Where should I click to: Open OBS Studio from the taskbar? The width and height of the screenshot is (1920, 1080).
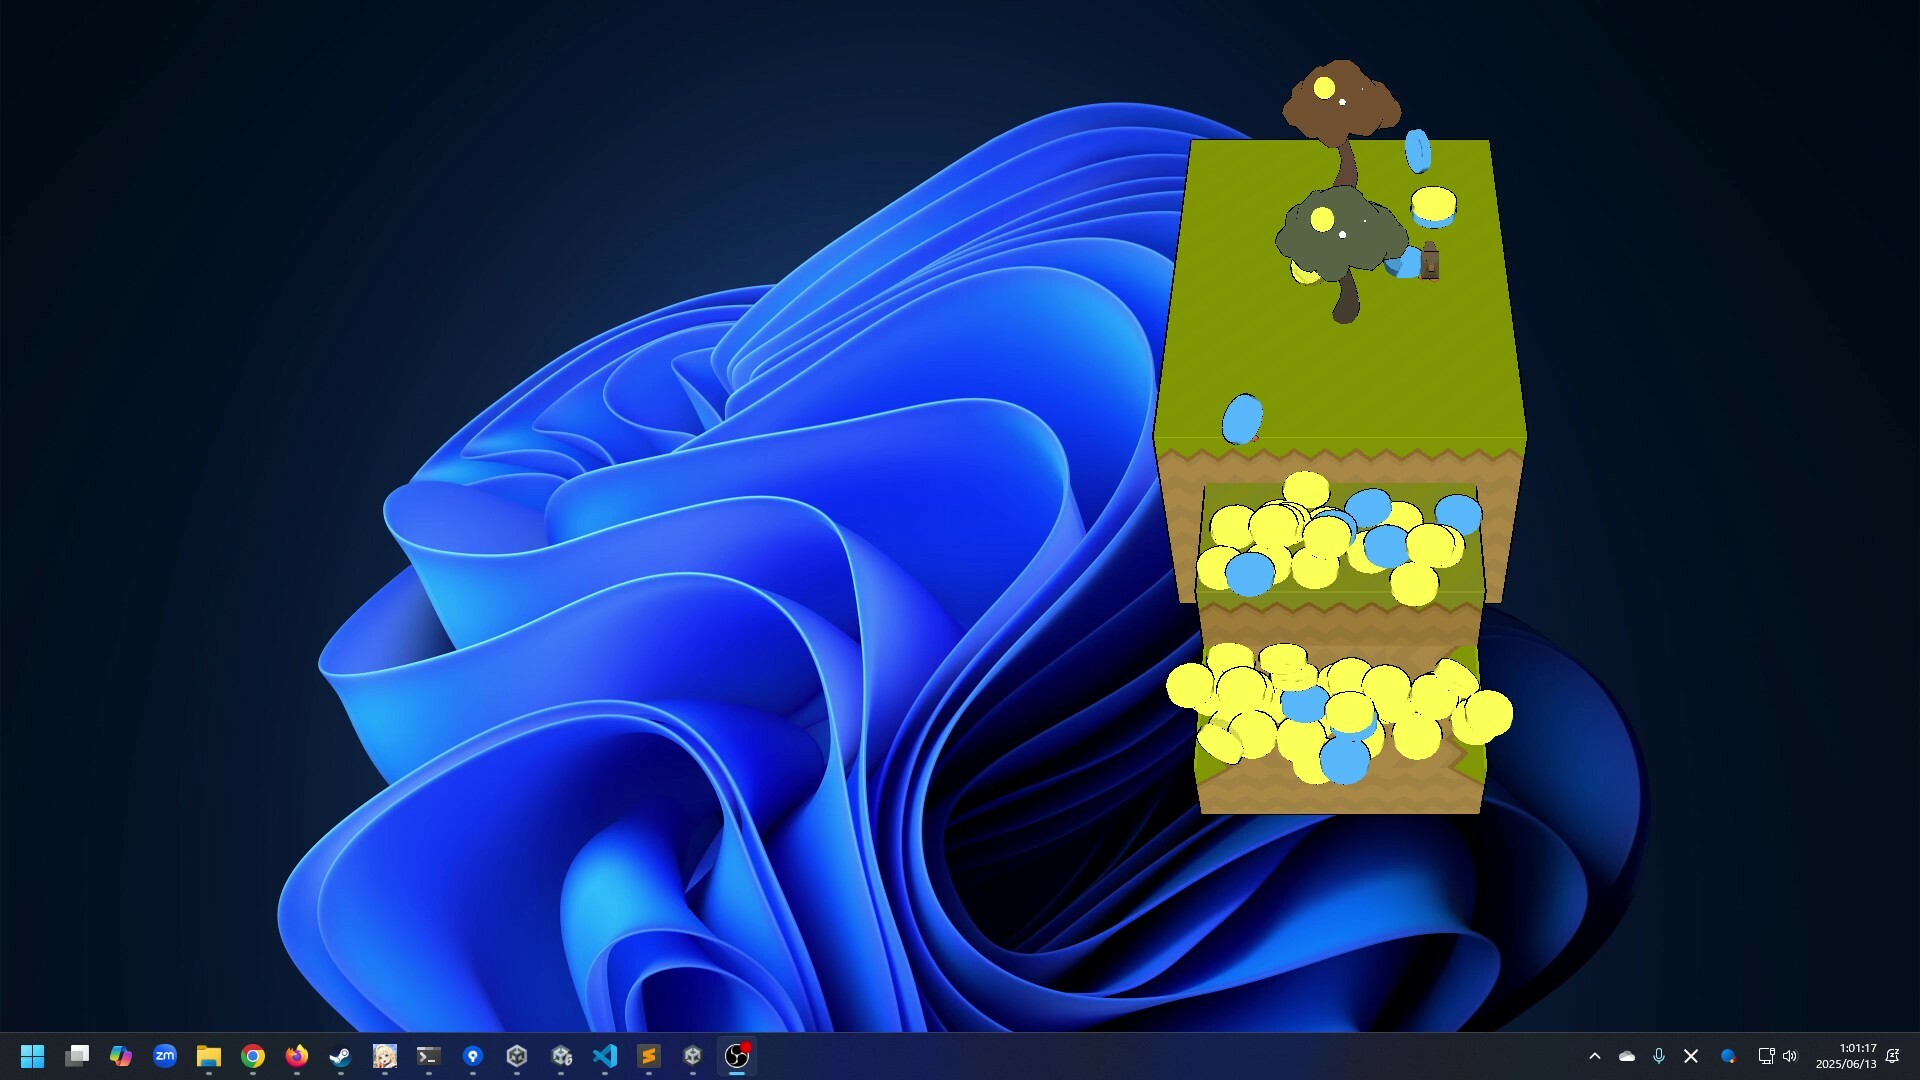(x=737, y=1055)
